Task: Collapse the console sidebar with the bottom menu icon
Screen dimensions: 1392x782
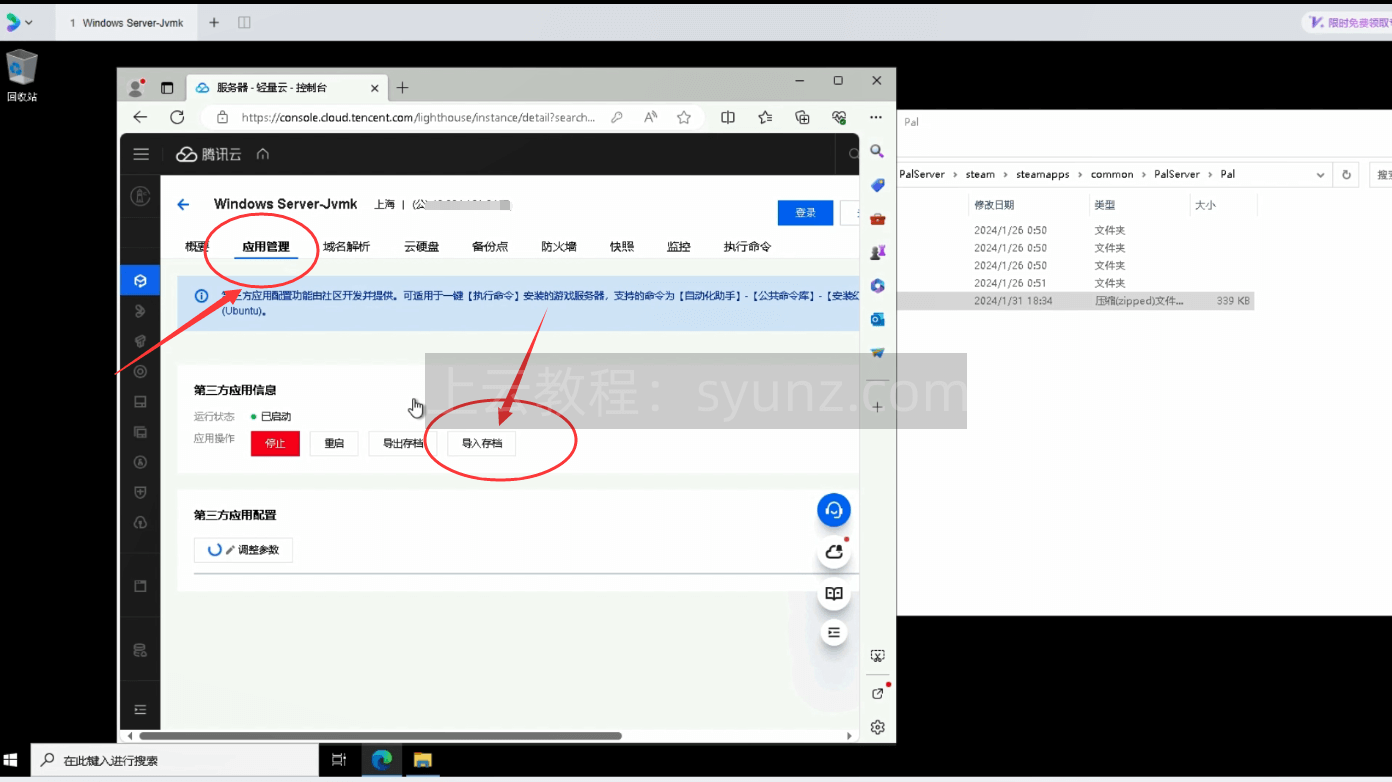Action: click(140, 709)
